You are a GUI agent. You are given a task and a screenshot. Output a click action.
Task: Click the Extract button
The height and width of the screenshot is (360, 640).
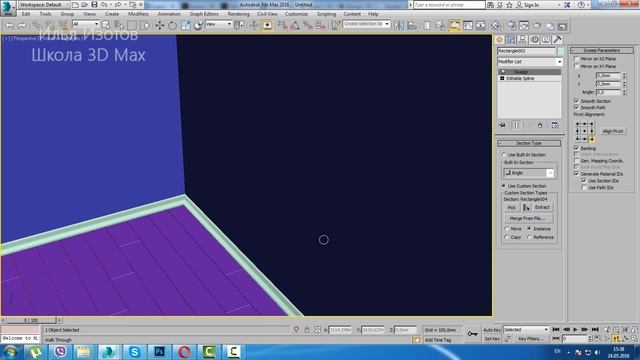tap(542, 207)
